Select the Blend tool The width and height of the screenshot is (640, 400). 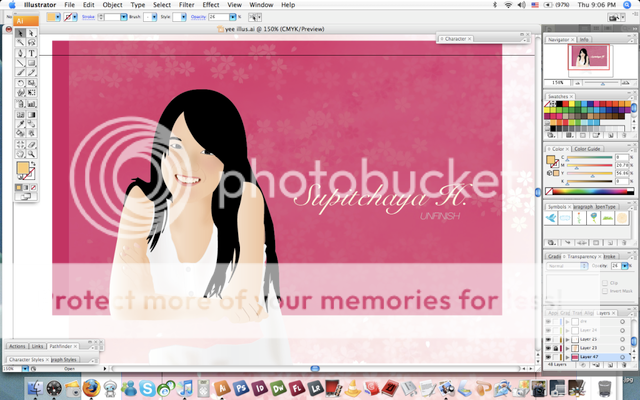click(31, 124)
